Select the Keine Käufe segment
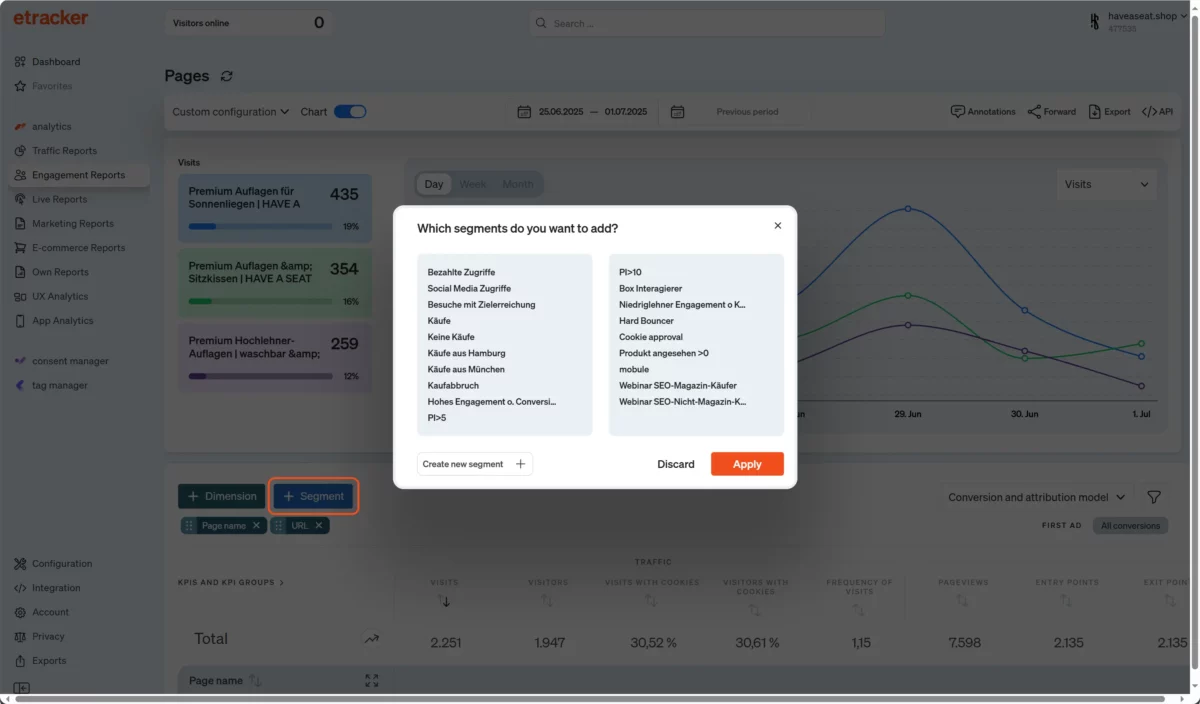Screen dimensions: 1200x704 (x=451, y=337)
